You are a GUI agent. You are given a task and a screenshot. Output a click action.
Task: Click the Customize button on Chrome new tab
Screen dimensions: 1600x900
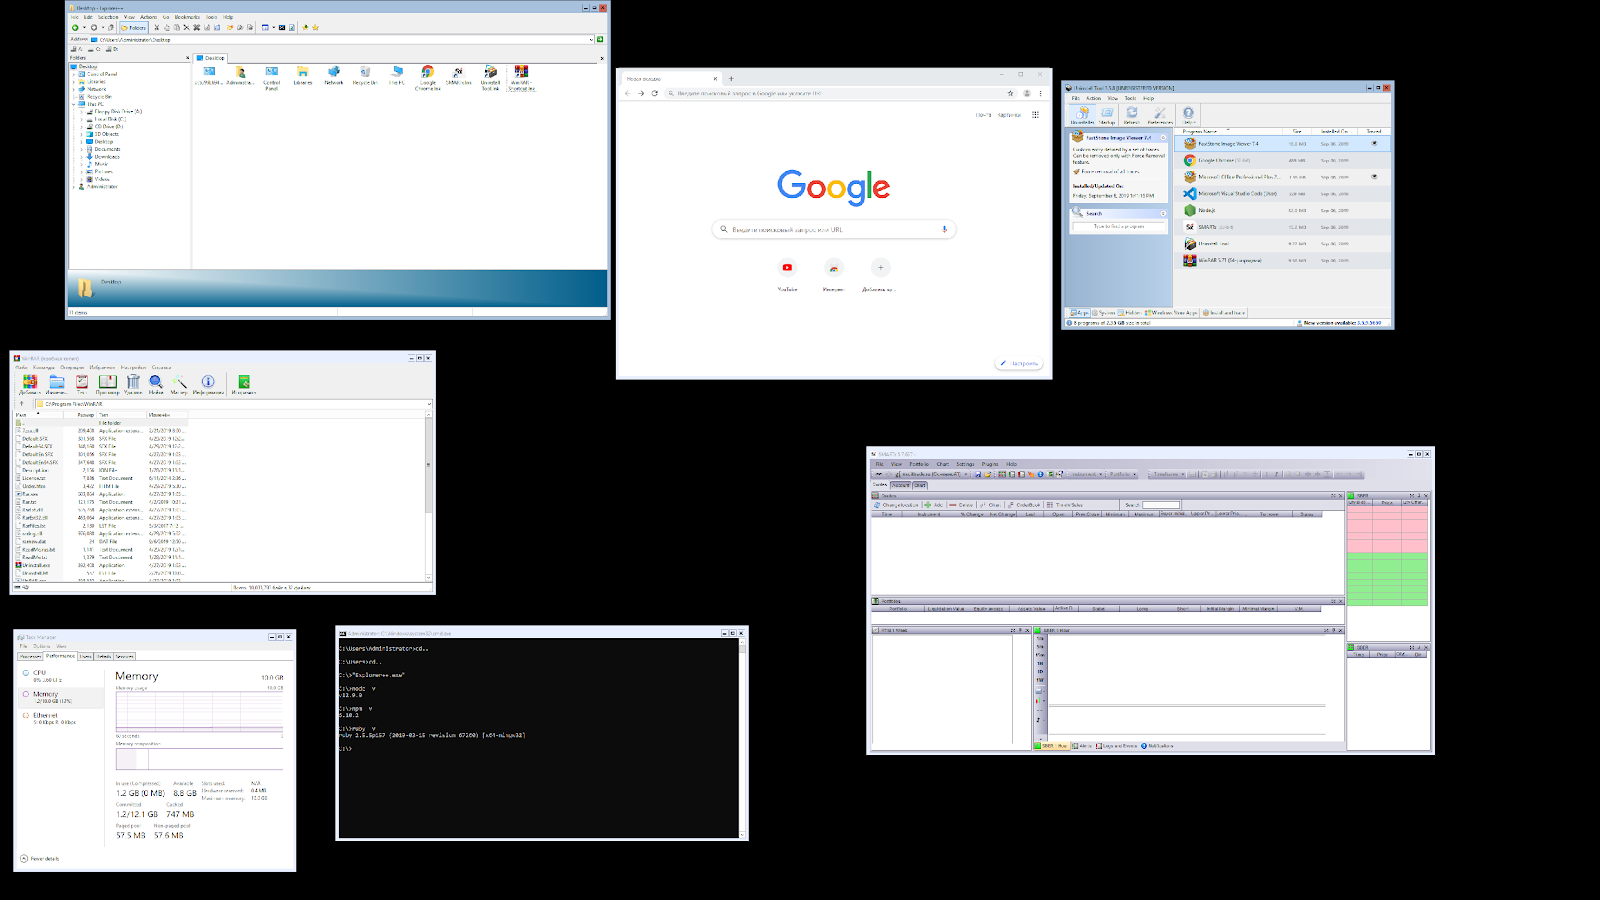1019,364
